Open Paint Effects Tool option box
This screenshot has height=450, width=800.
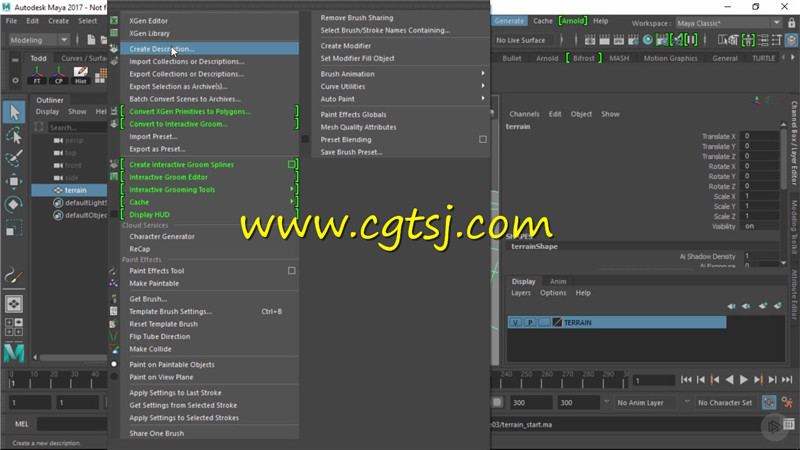[291, 270]
